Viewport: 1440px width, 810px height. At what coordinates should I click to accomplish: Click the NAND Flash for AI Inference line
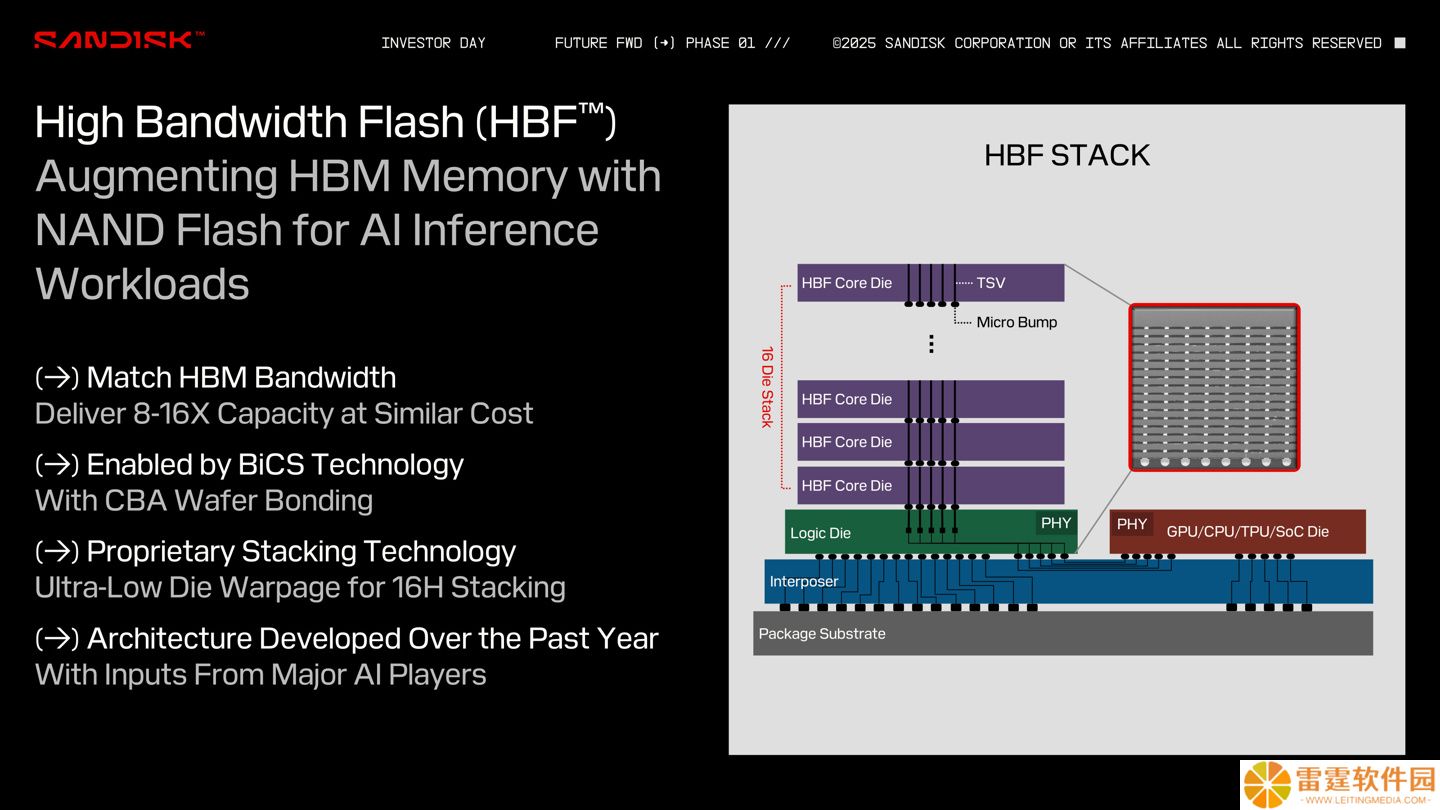coord(317,230)
